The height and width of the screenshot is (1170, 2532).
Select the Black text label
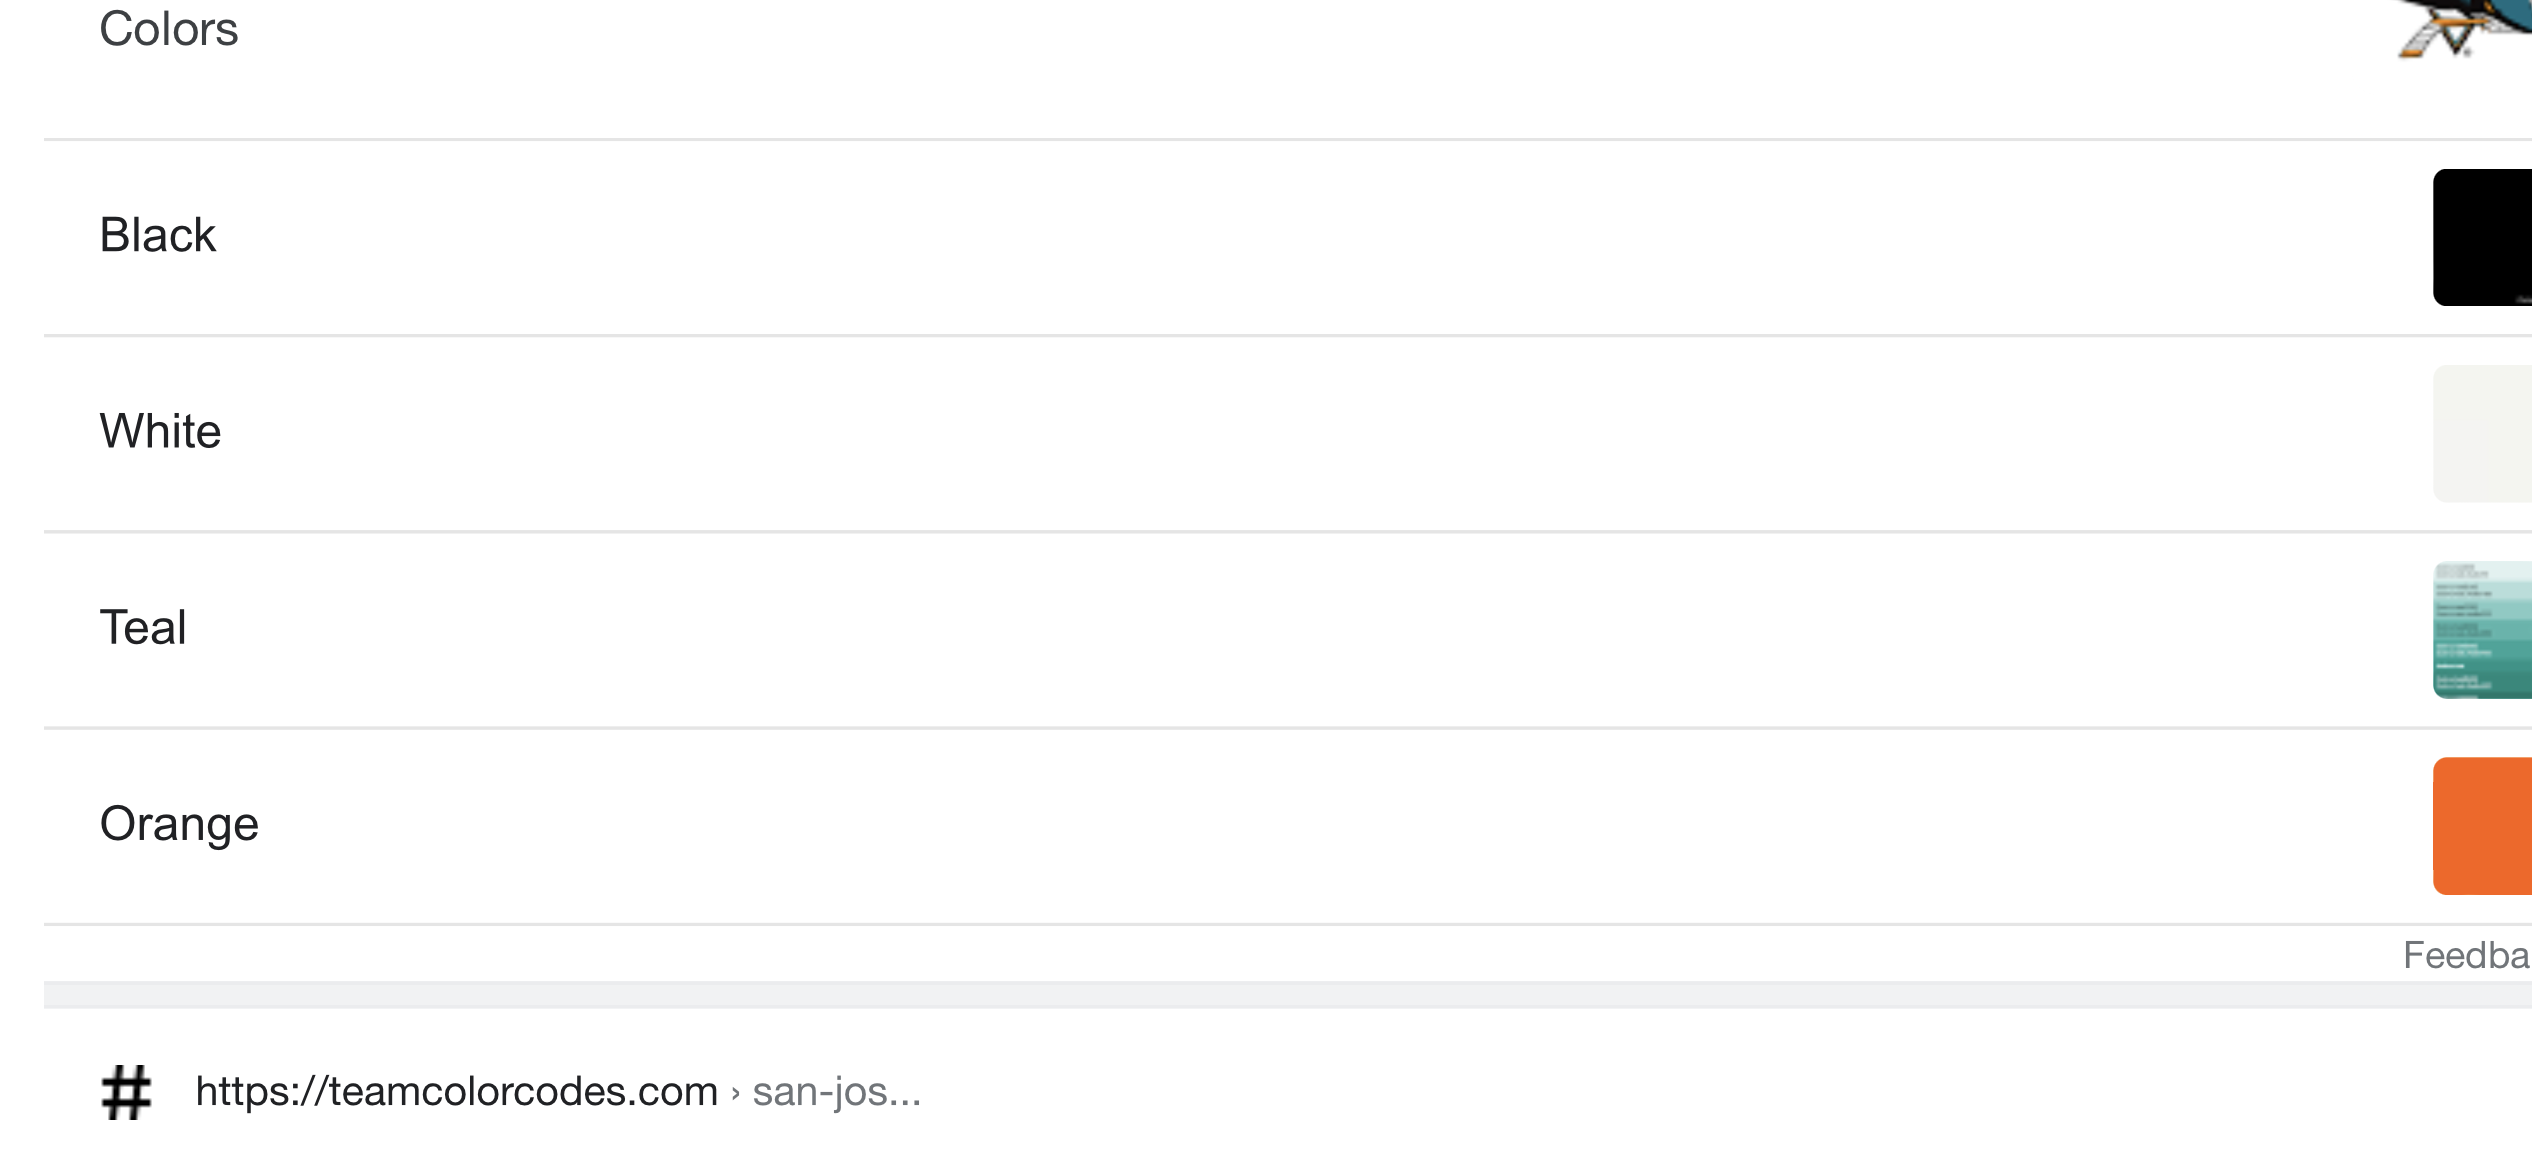point(157,236)
